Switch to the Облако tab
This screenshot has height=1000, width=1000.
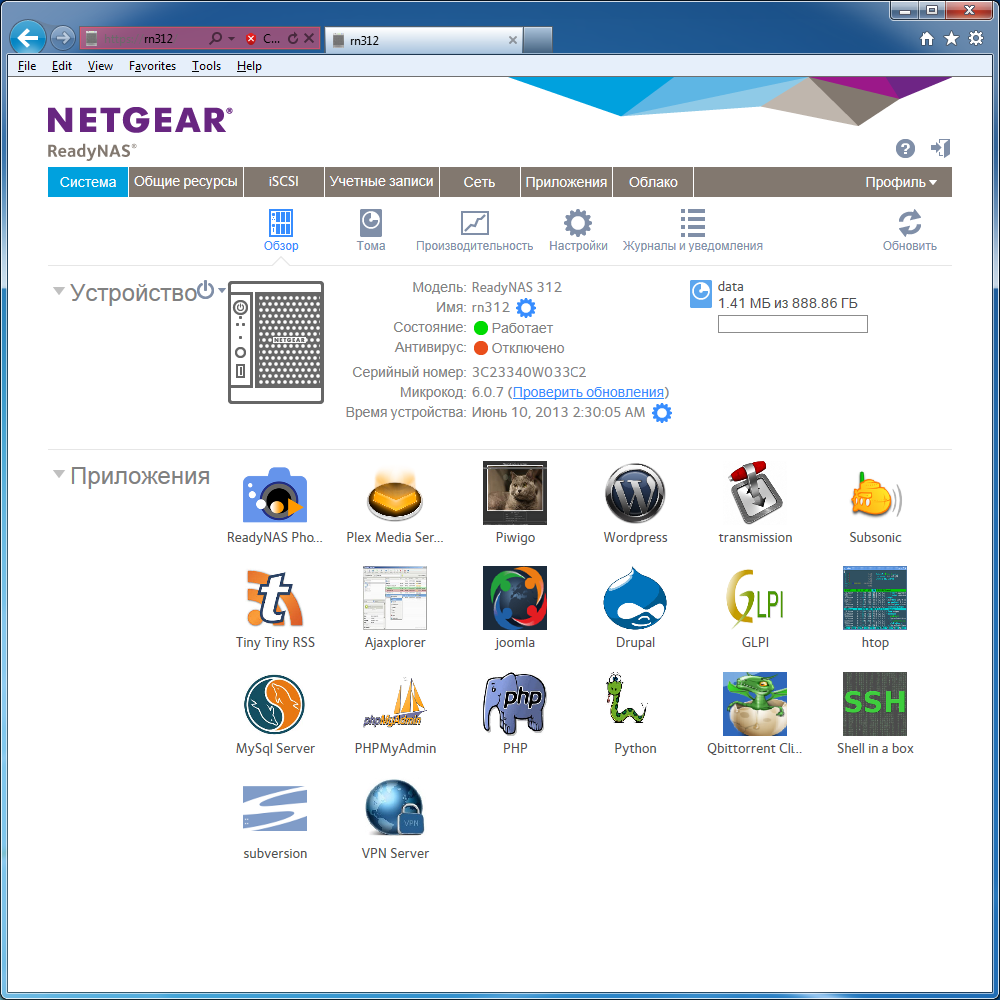point(653,182)
